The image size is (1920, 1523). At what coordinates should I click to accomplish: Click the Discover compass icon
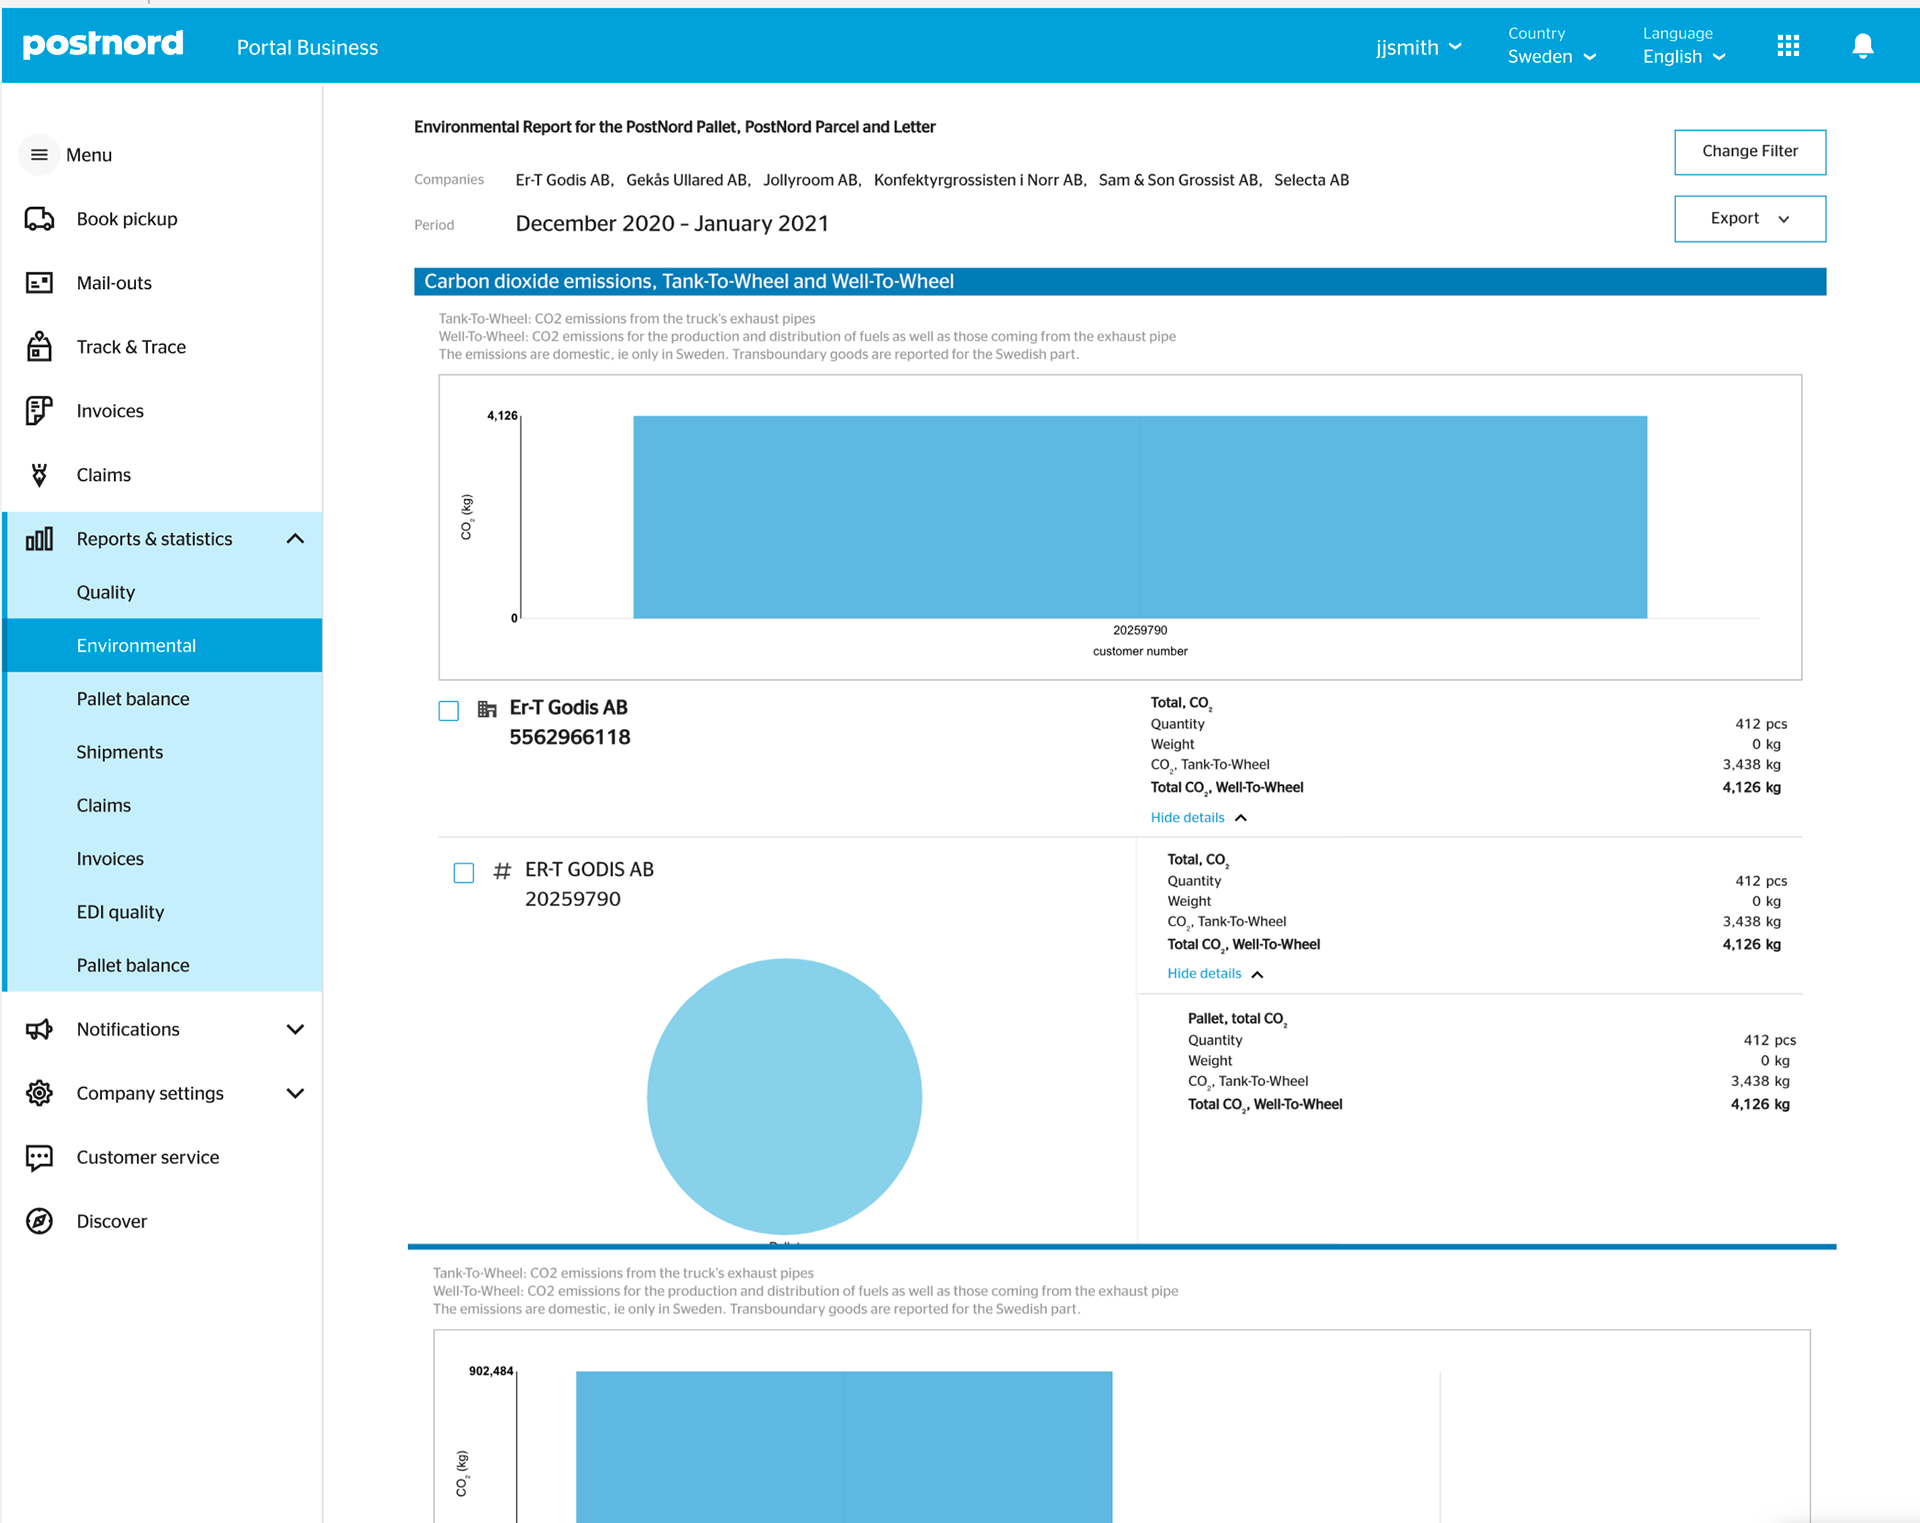pos(39,1221)
